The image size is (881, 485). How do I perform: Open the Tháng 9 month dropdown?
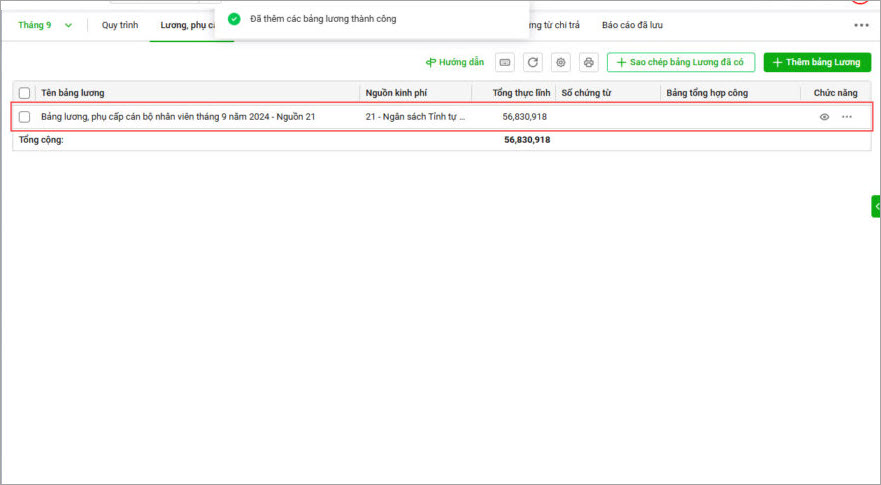pyautogui.click(x=45, y=25)
